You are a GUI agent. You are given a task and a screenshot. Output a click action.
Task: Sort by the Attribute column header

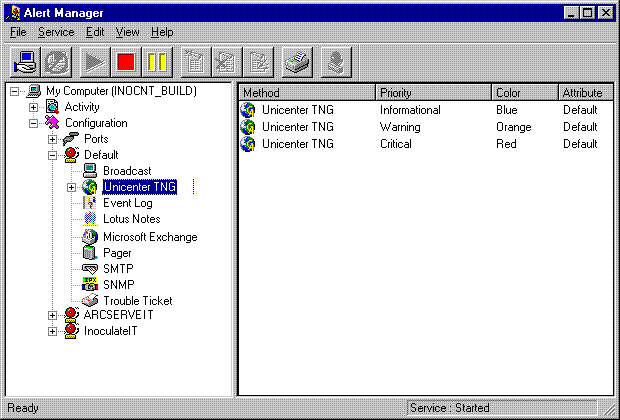tap(586, 93)
